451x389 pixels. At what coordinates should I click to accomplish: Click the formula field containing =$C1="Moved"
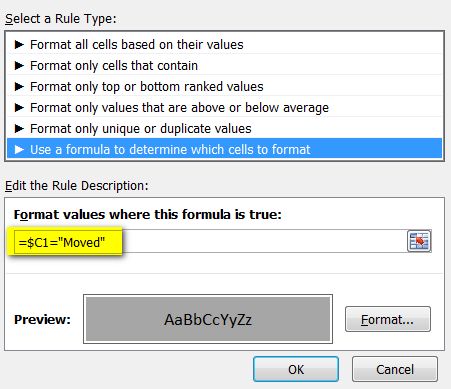(x=211, y=241)
